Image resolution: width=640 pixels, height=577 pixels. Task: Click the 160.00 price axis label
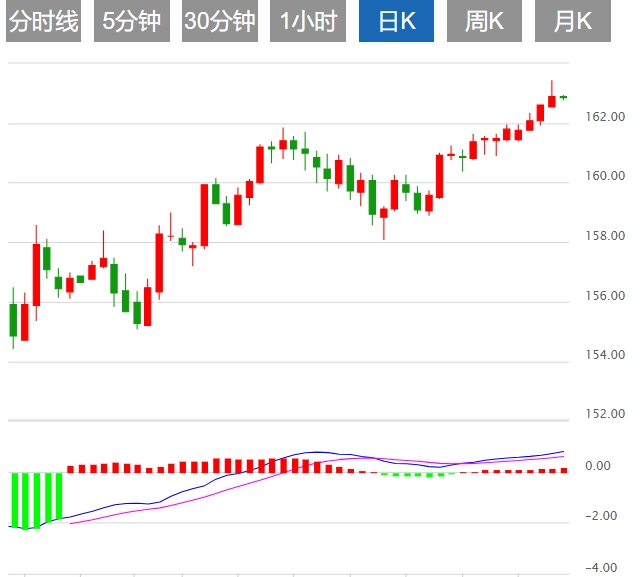pos(603,176)
